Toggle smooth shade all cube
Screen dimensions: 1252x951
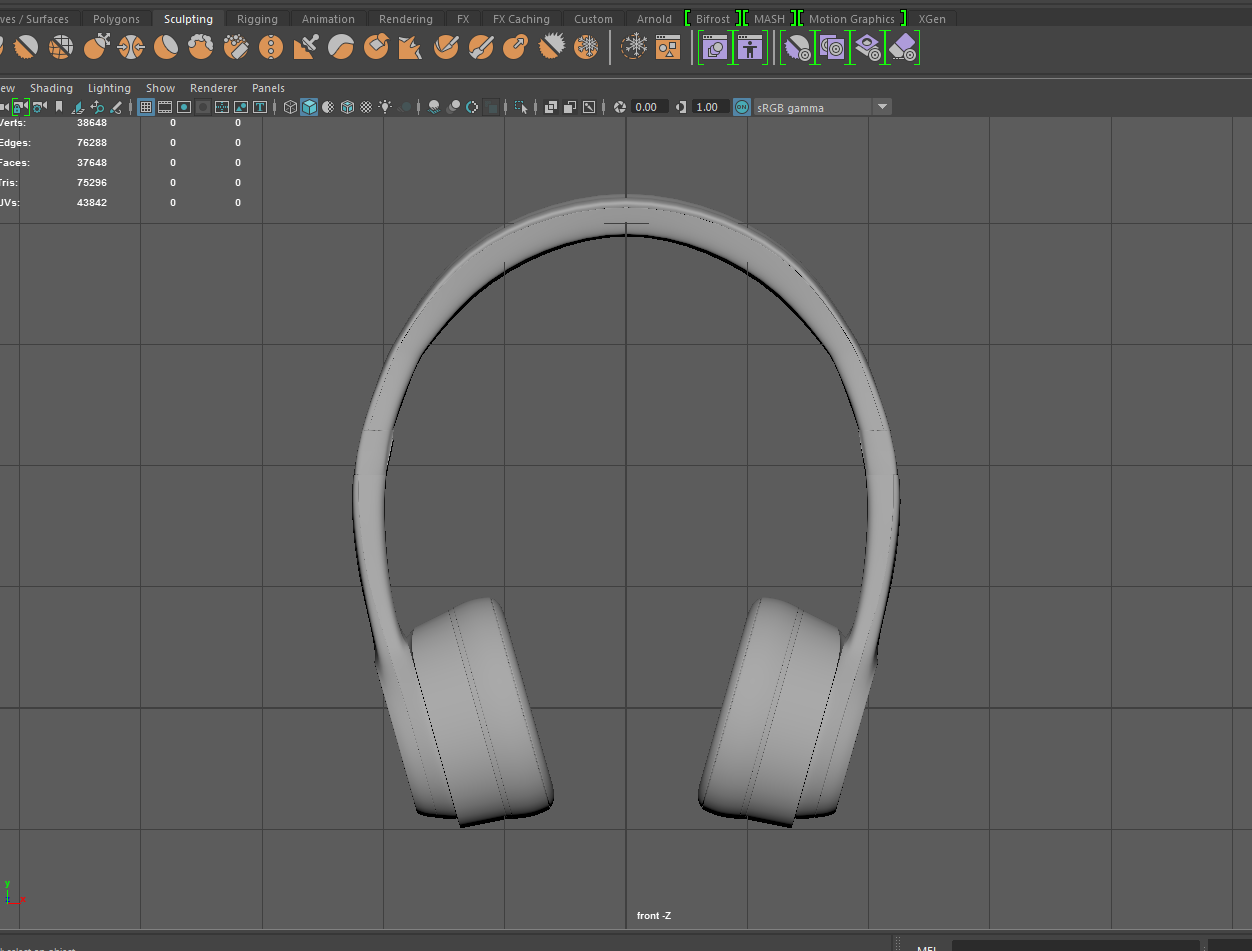click(x=309, y=107)
